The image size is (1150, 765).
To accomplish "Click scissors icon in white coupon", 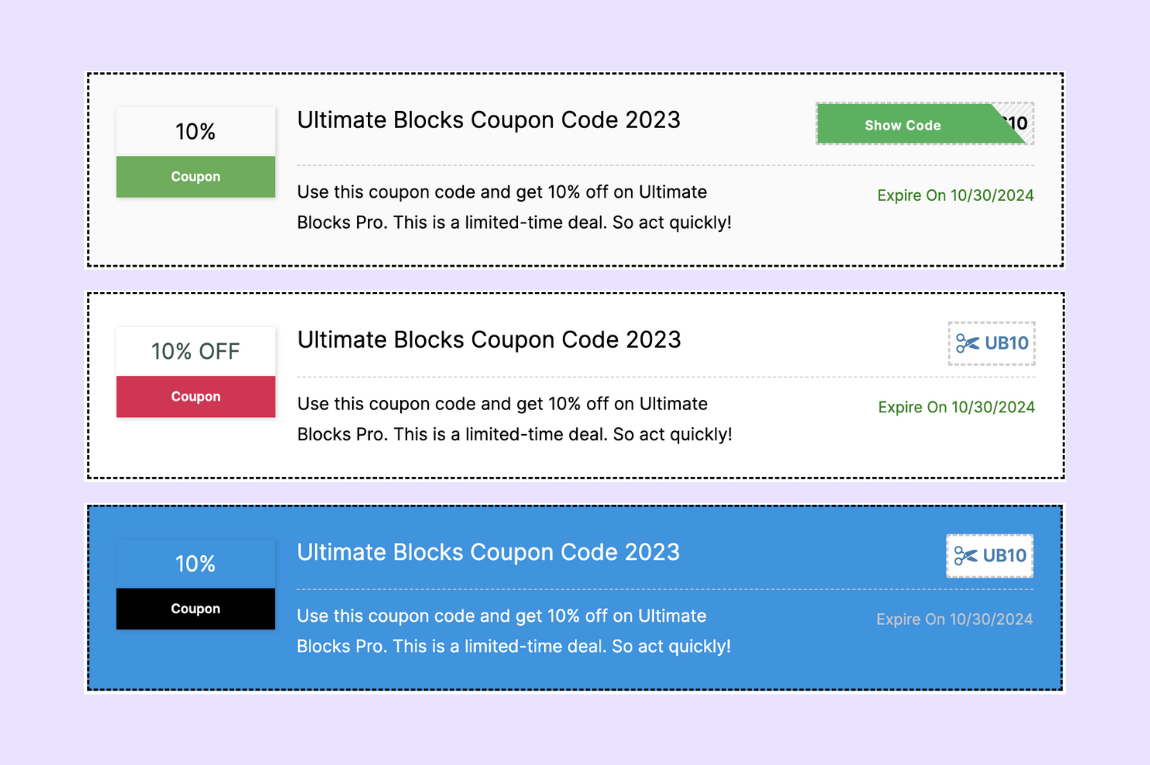I will click(967, 343).
